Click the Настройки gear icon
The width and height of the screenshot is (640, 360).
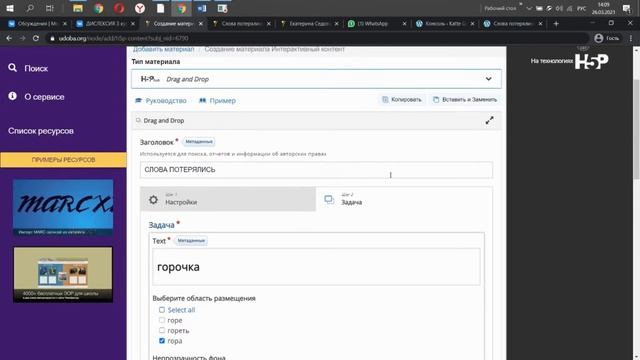[153, 200]
